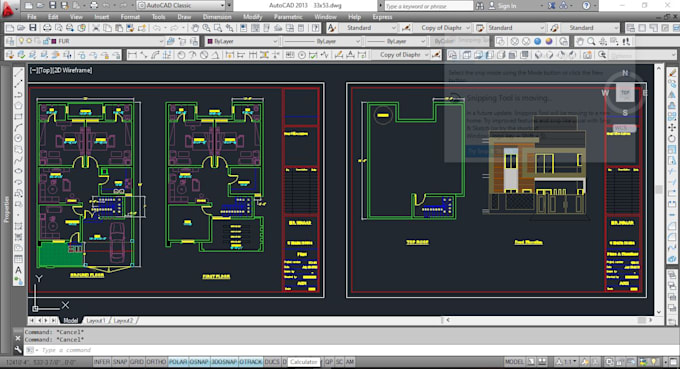680x369 pixels.
Task: Click the Text Style icon
Action: [x=332, y=28]
